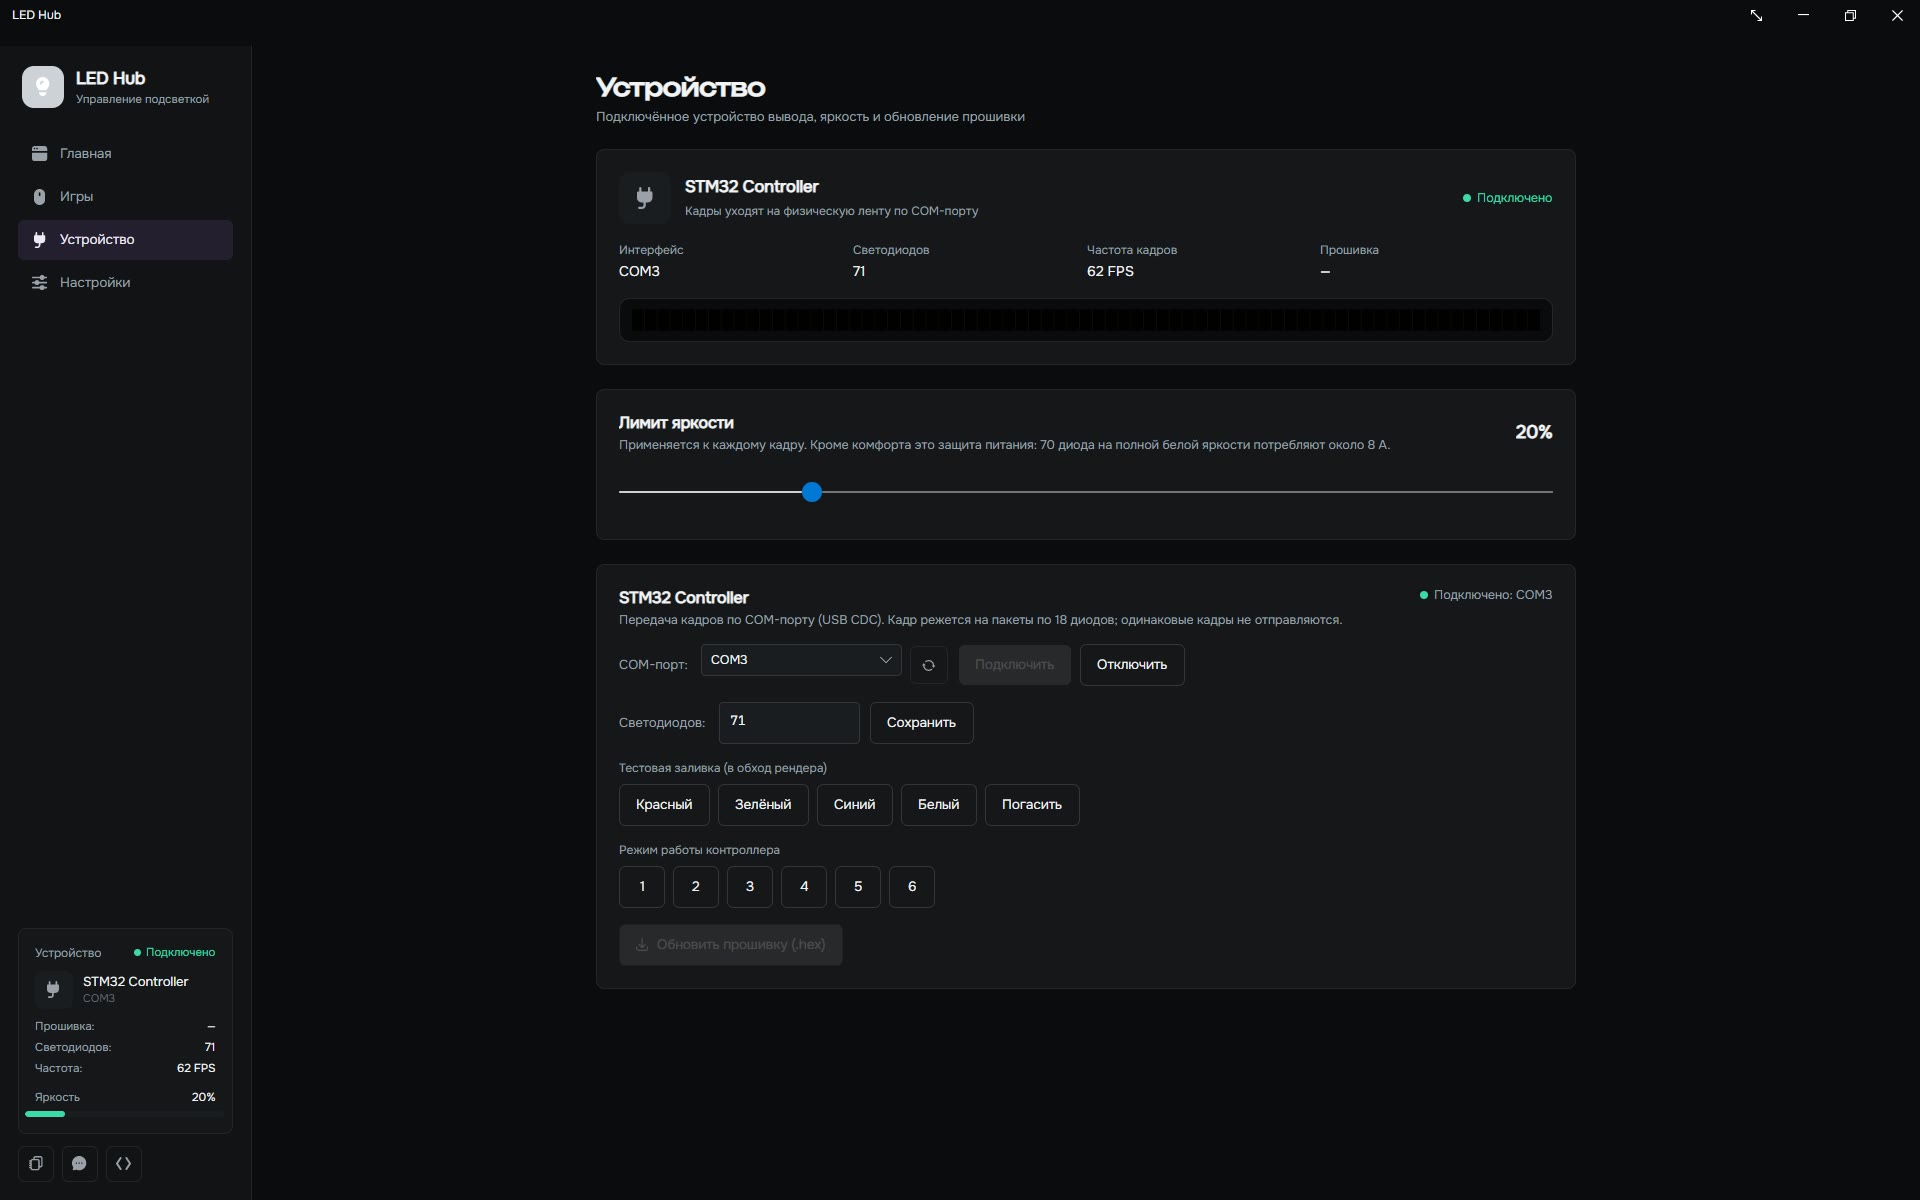Click the Отключить button

1132,665
